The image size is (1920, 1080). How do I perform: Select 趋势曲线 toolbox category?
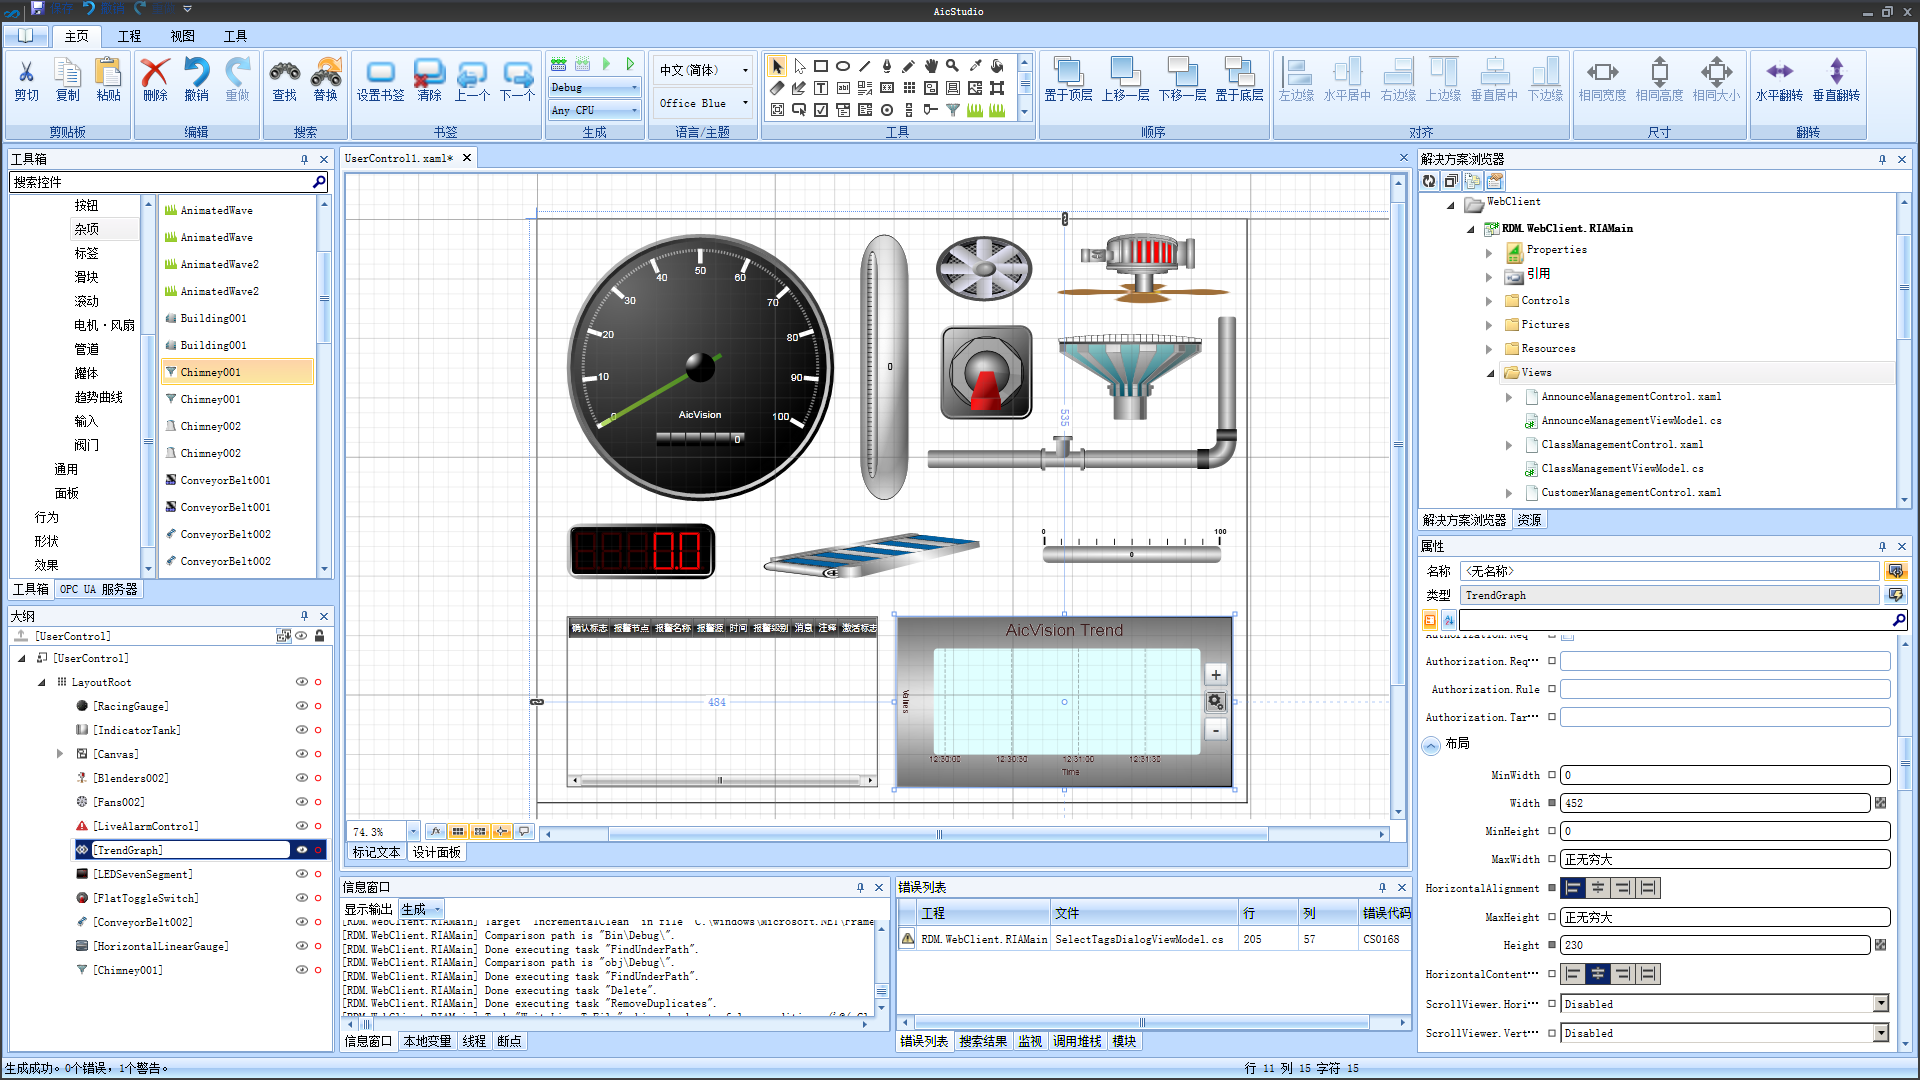coord(98,397)
